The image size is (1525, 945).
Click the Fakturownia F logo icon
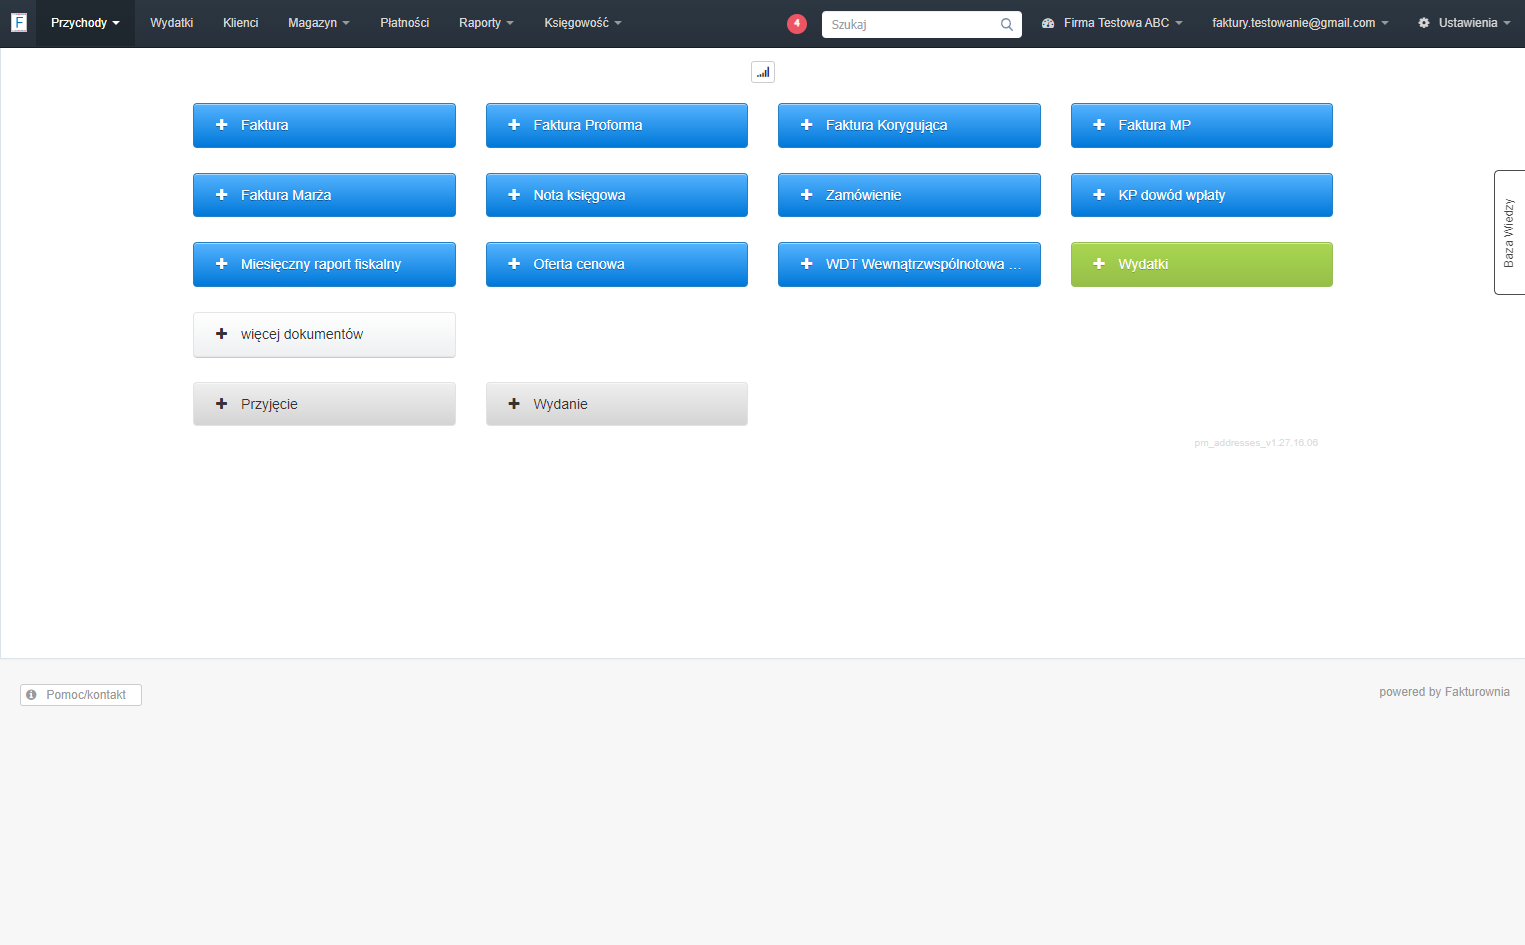point(18,22)
